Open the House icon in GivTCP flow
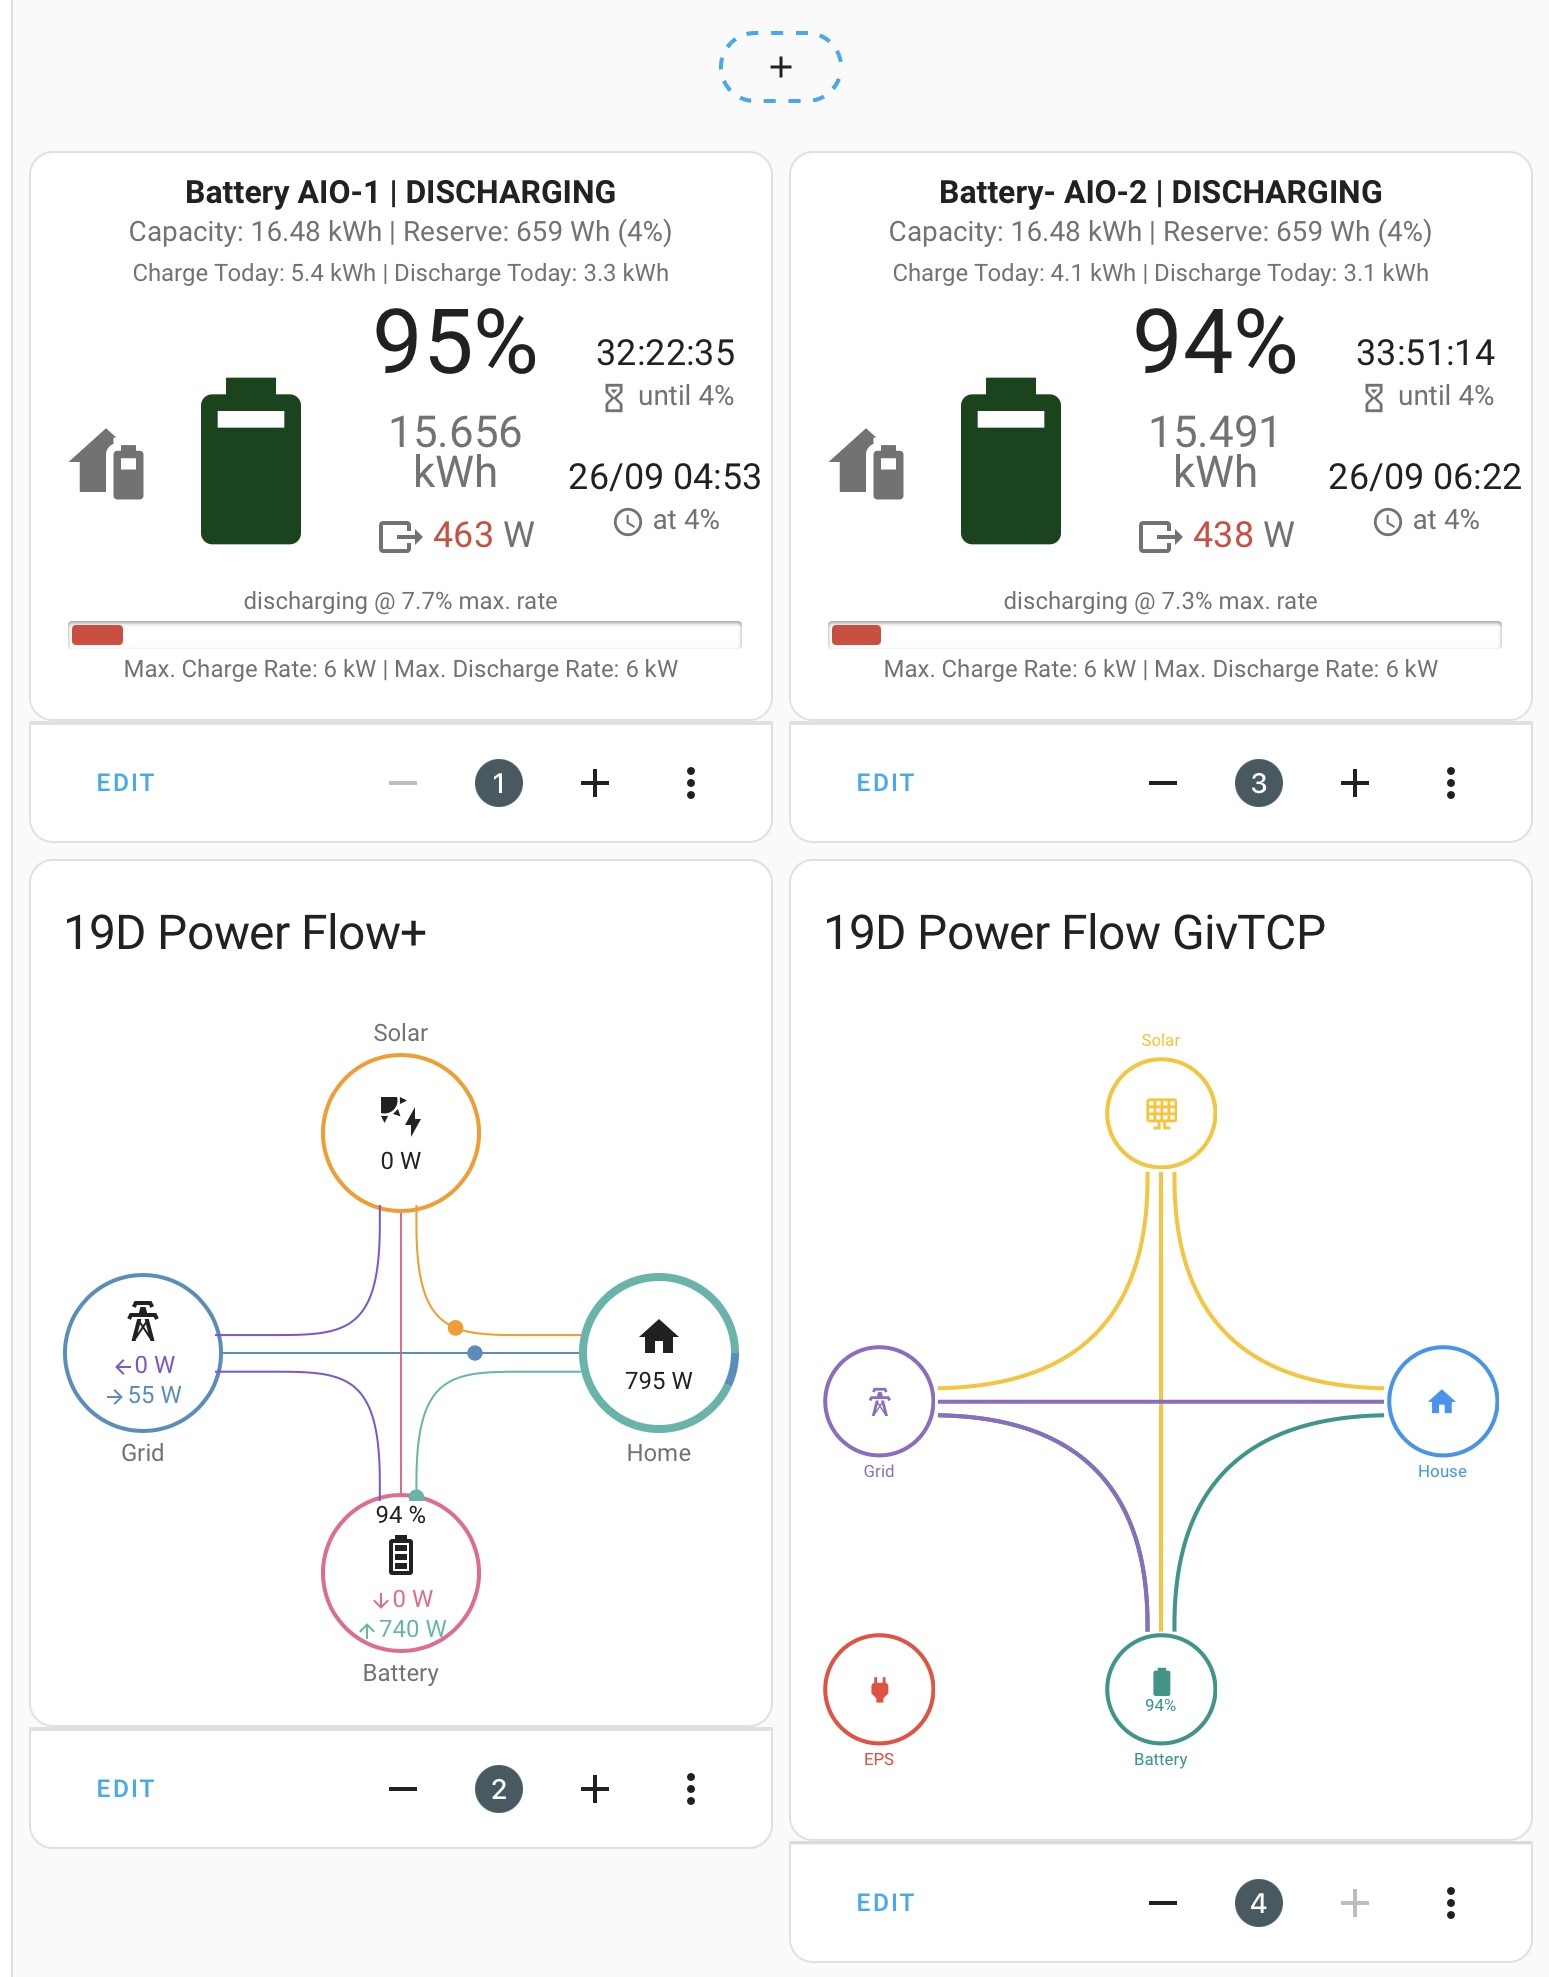 pyautogui.click(x=1442, y=1402)
